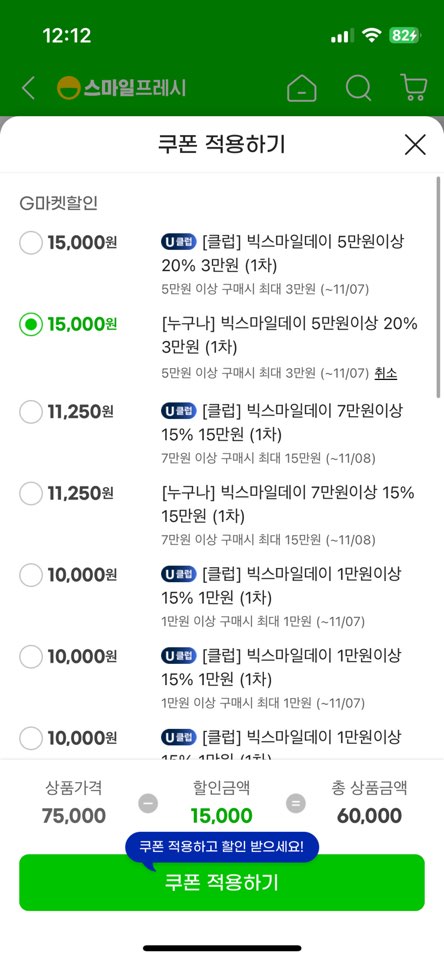This screenshot has height=961, width=444.
Task: Open the shopping cart icon
Action: click(413, 88)
